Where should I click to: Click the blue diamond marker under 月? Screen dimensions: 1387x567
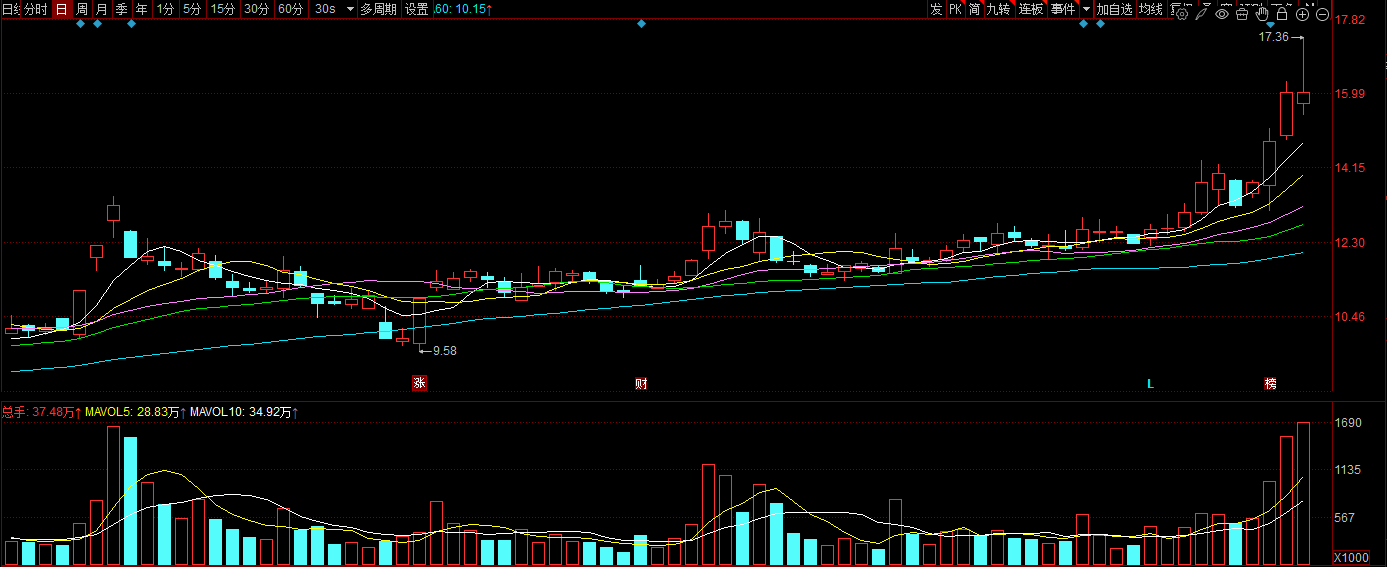coord(98,24)
